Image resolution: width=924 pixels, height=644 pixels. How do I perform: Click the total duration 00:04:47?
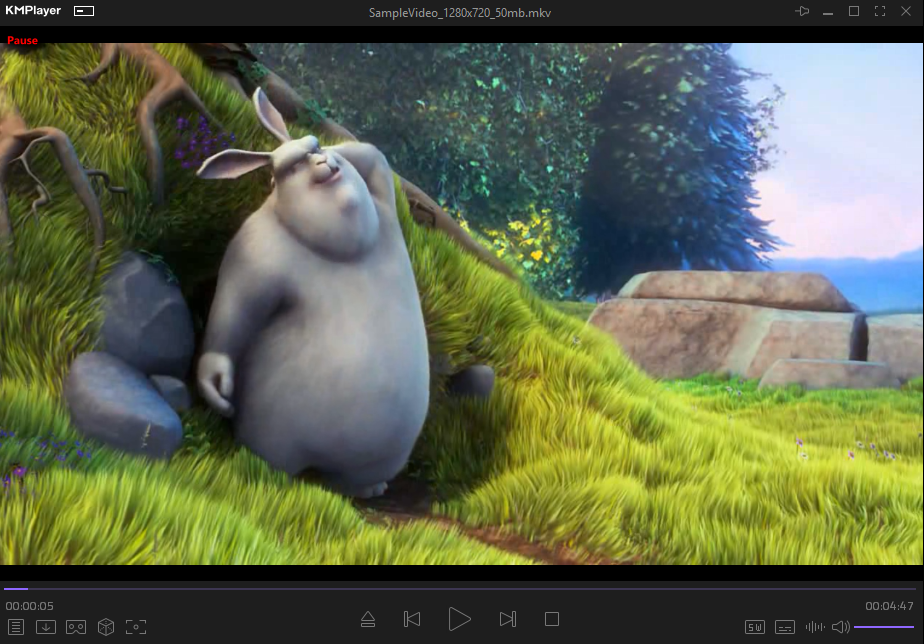tap(889, 606)
